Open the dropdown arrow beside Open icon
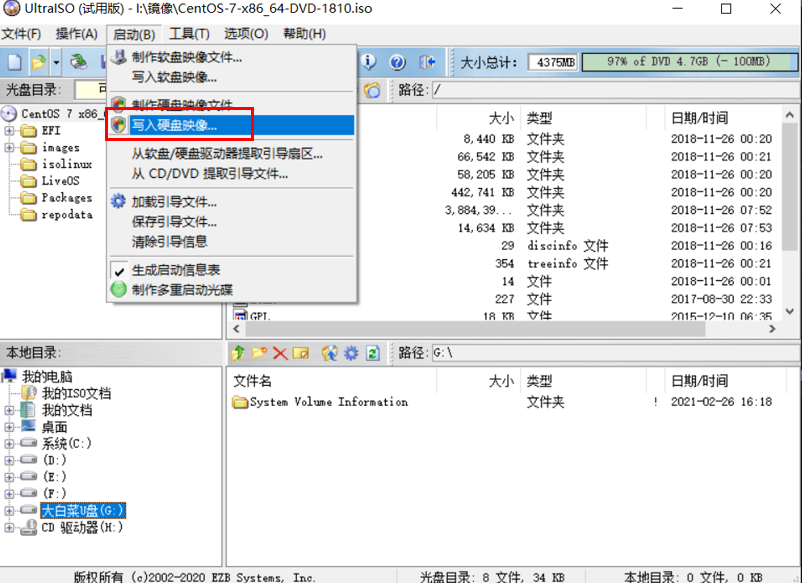802x583 pixels. pos(56,62)
